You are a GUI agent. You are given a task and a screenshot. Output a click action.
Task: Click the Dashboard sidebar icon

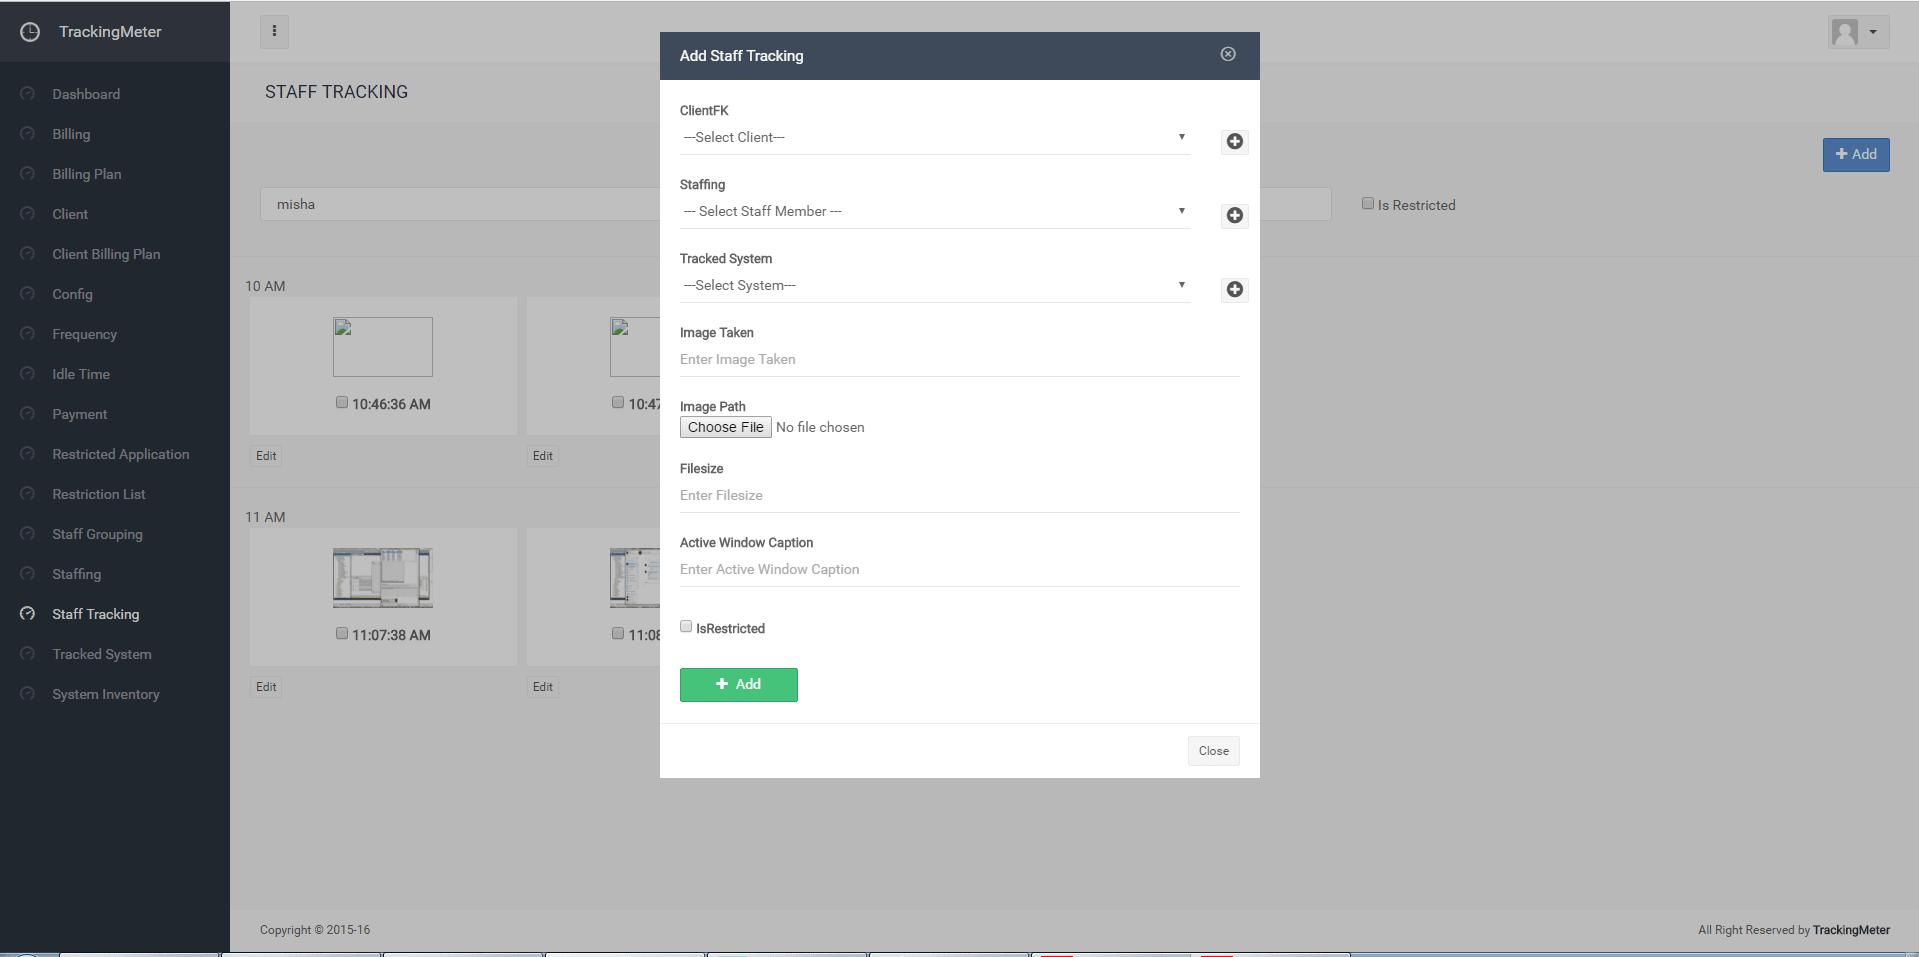pyautogui.click(x=28, y=94)
